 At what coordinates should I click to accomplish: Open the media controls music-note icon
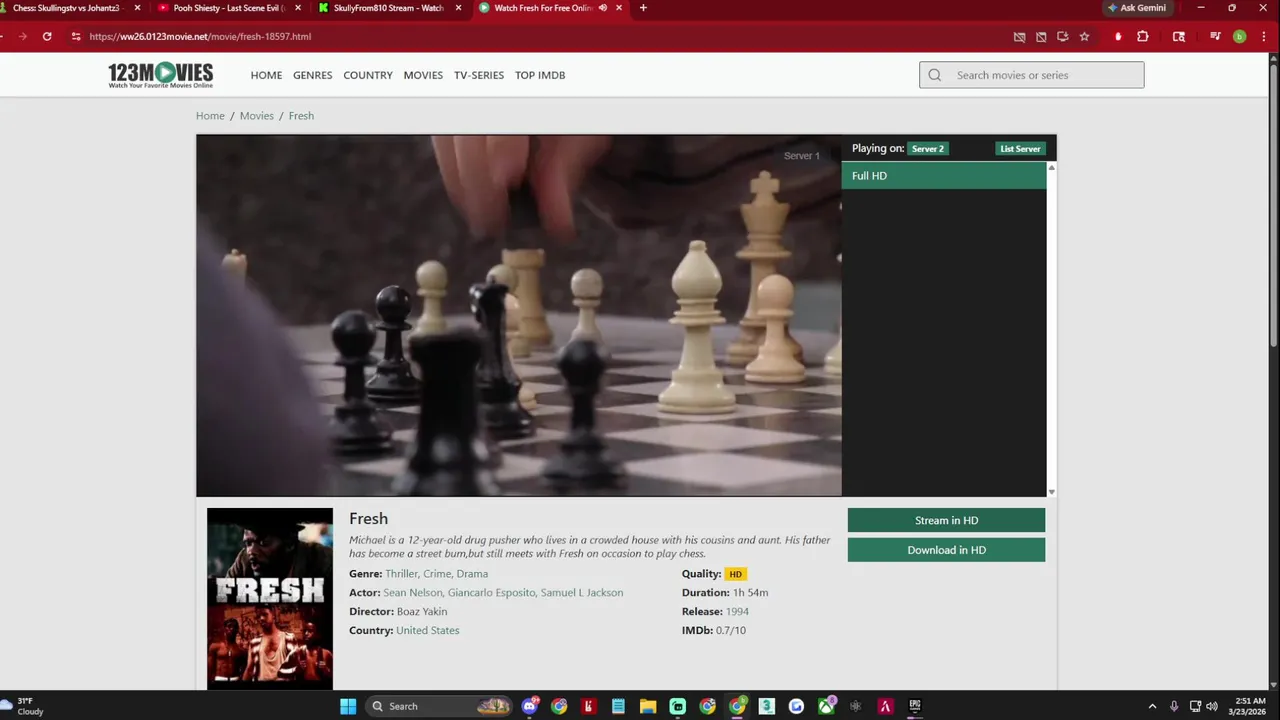pyautogui.click(x=1215, y=36)
